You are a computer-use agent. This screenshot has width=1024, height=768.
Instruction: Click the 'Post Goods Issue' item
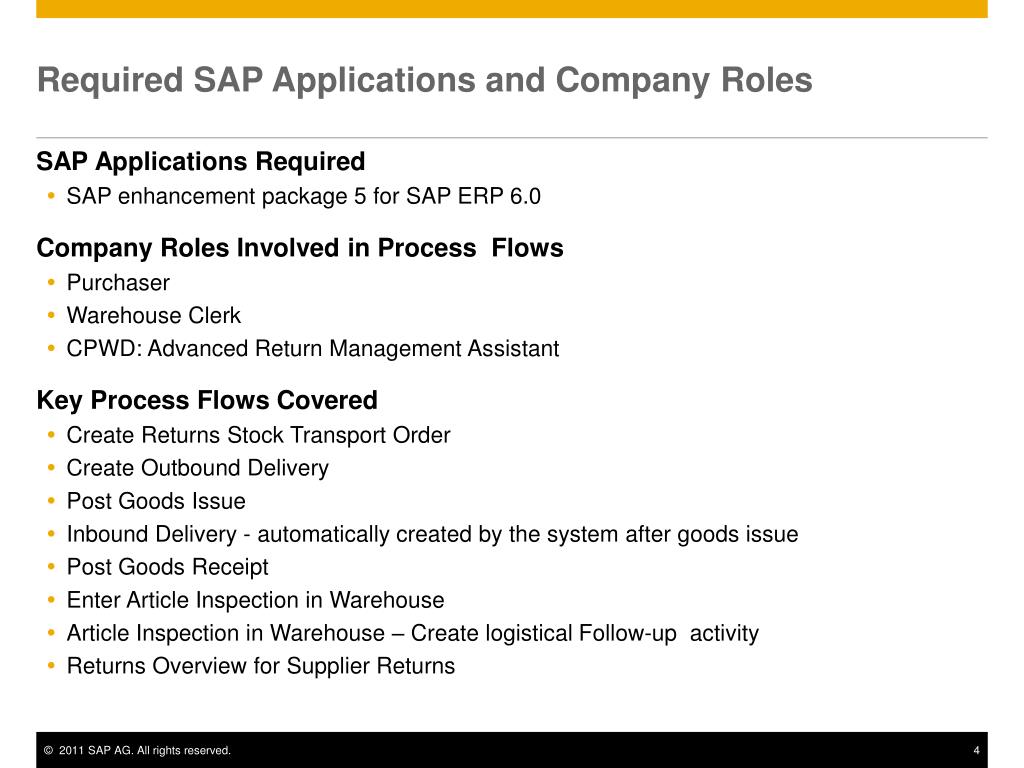tap(156, 501)
